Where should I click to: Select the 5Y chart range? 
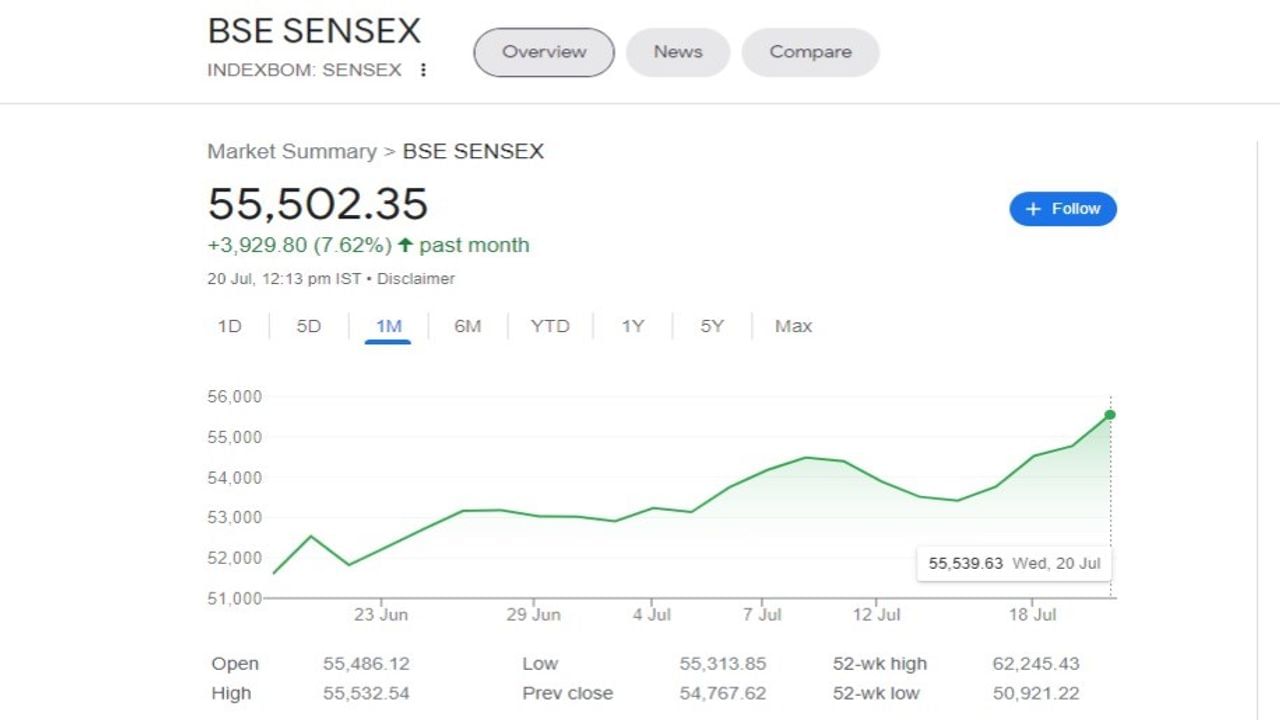(x=710, y=326)
